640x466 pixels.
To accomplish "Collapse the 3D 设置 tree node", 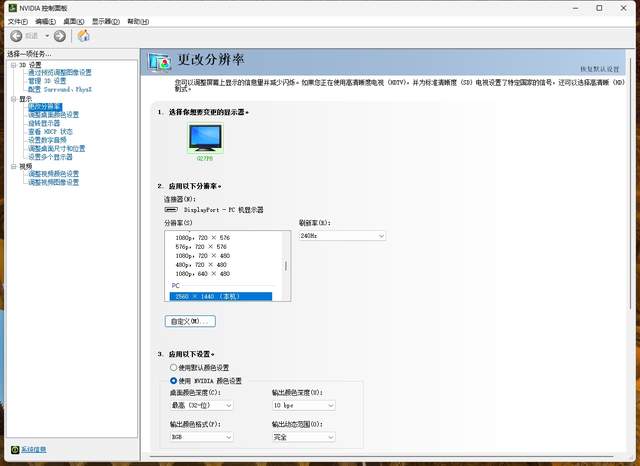I will coord(13,65).
